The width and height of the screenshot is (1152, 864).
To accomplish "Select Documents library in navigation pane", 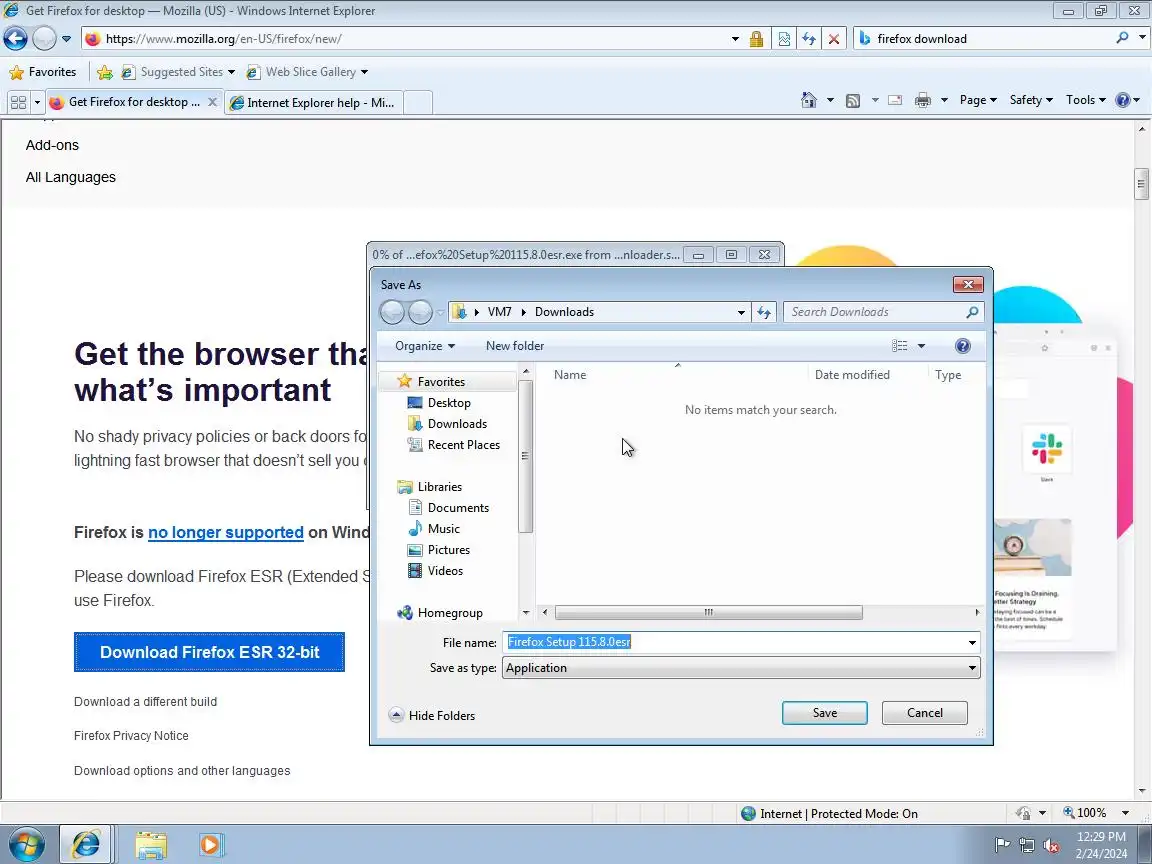I will click(x=458, y=508).
